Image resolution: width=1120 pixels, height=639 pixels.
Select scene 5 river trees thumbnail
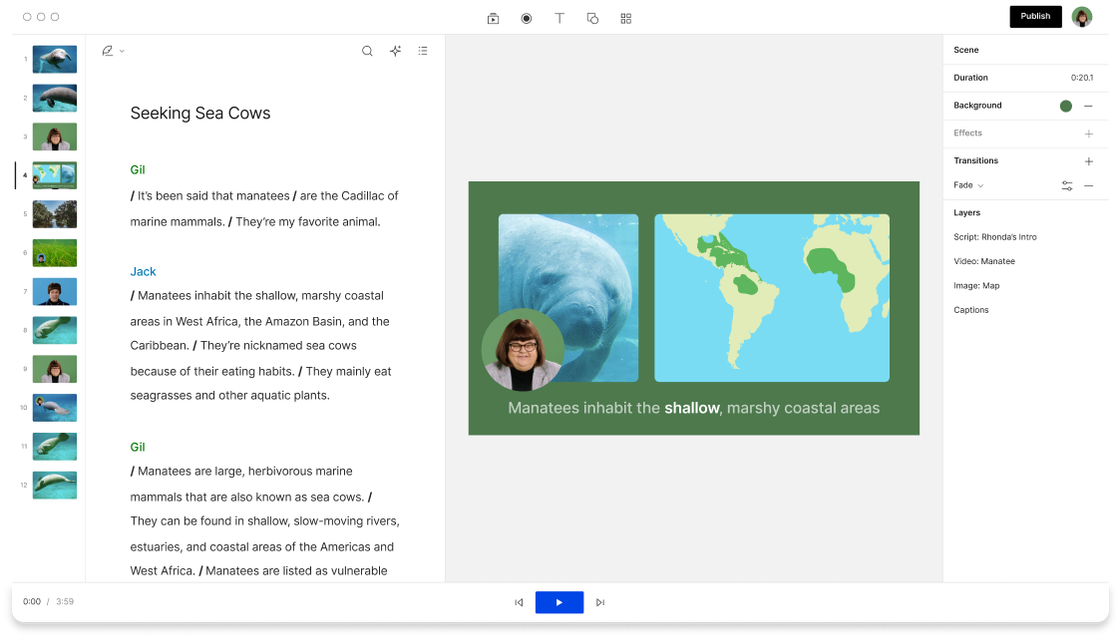[55, 214]
